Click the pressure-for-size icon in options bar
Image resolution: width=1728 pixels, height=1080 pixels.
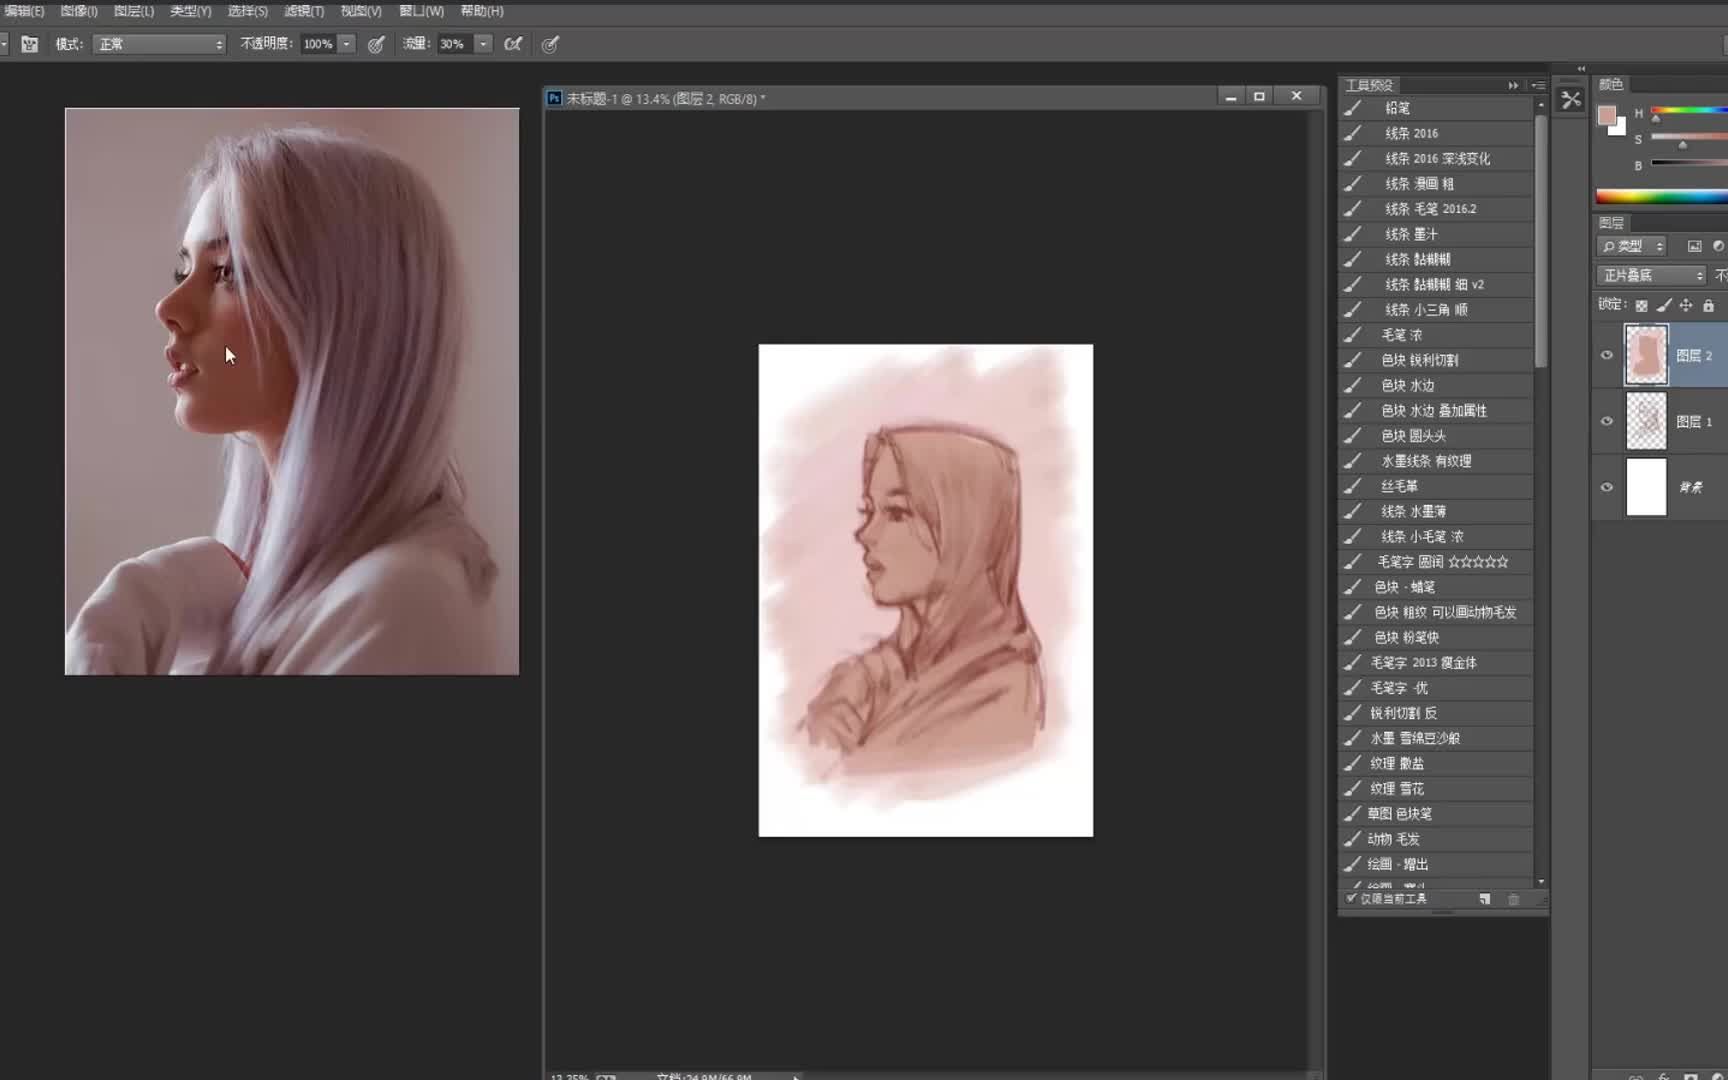tap(550, 44)
